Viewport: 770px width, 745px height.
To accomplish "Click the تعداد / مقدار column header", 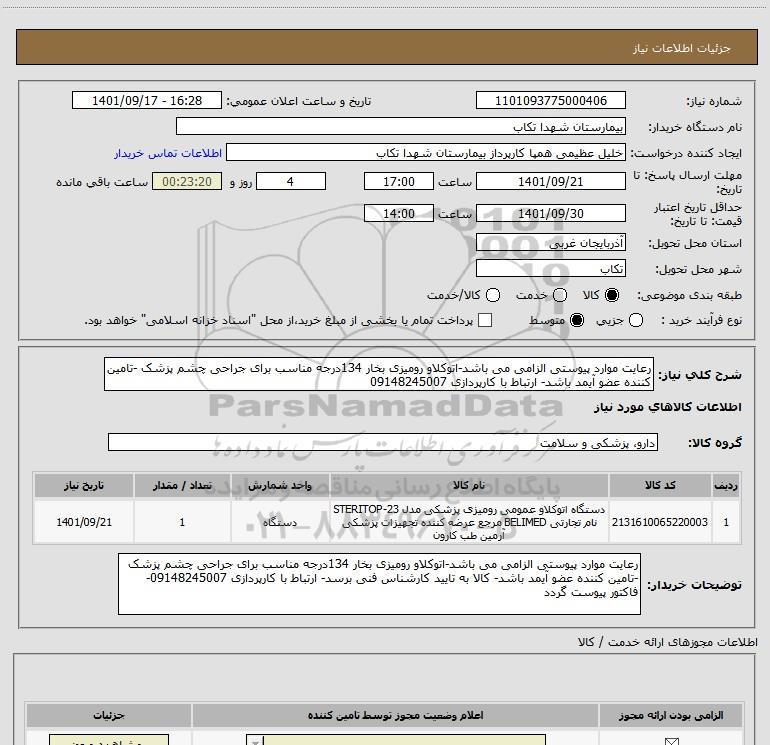I will point(182,486).
